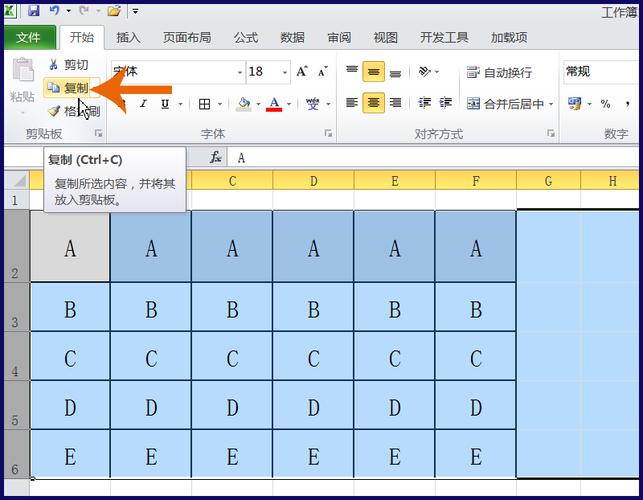
Task: Click the fill color paint bucket swatch
Action: [244, 104]
